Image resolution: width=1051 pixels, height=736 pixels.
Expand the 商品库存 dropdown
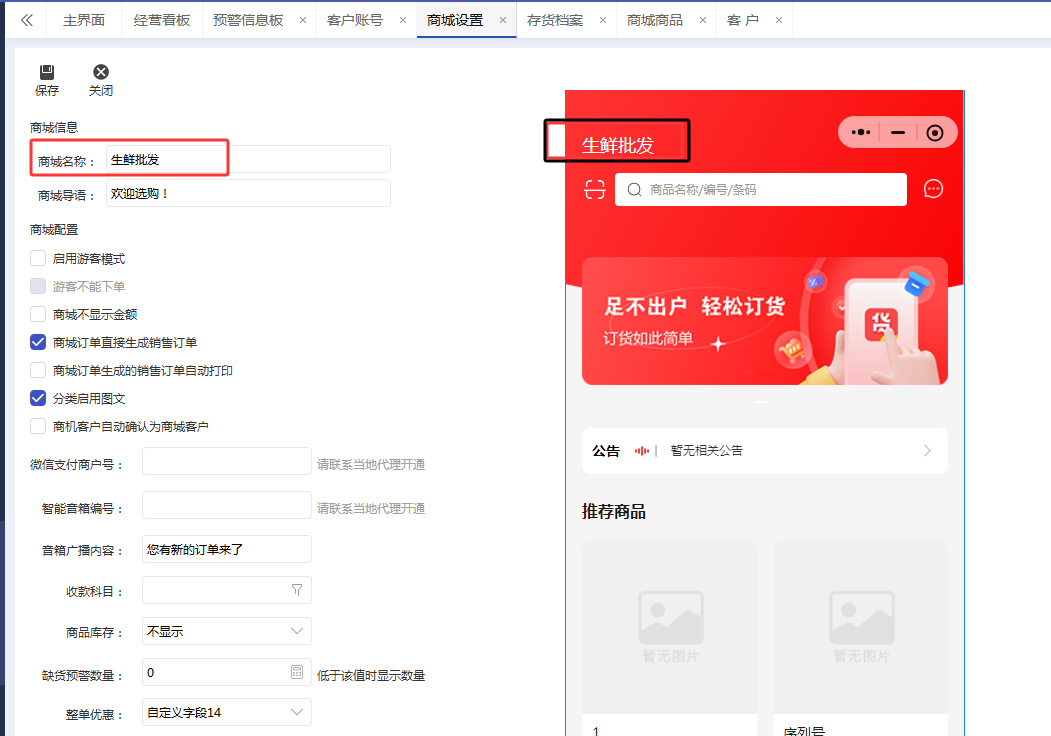[x=297, y=631]
